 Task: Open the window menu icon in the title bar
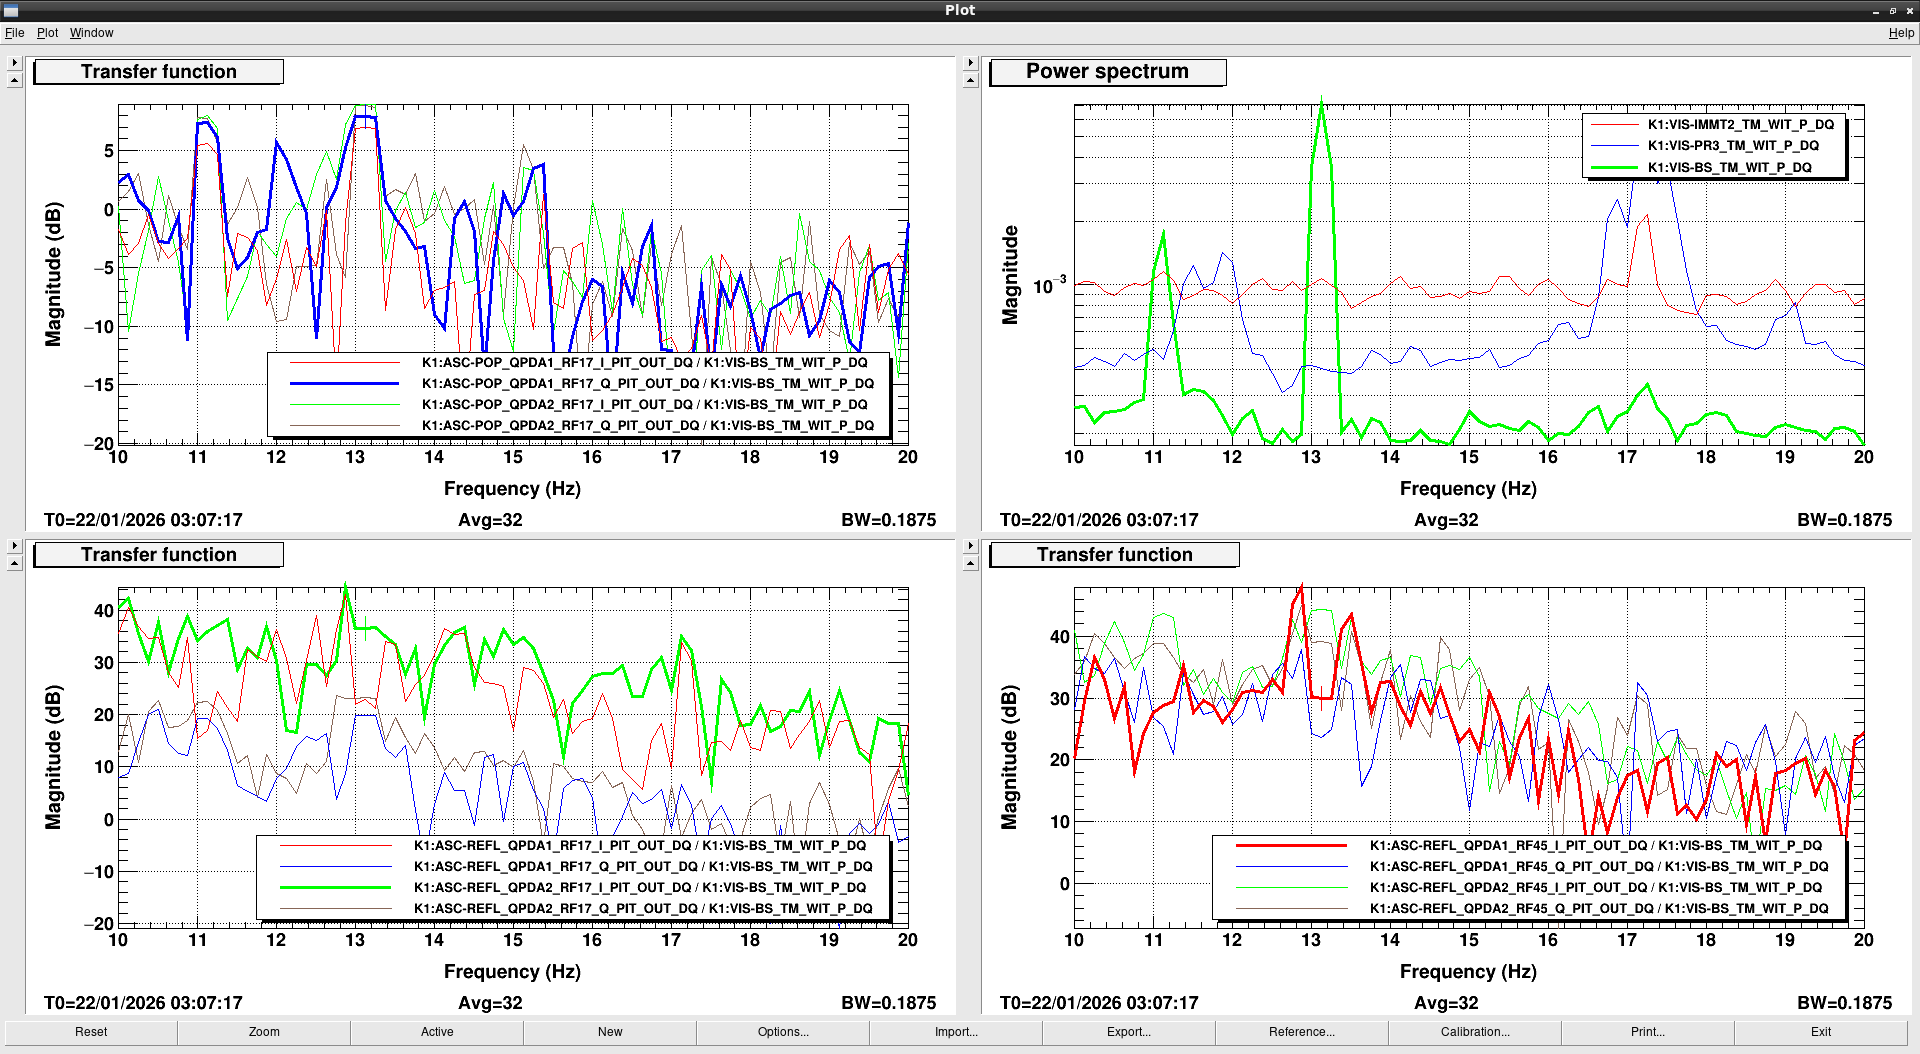tap(11, 10)
